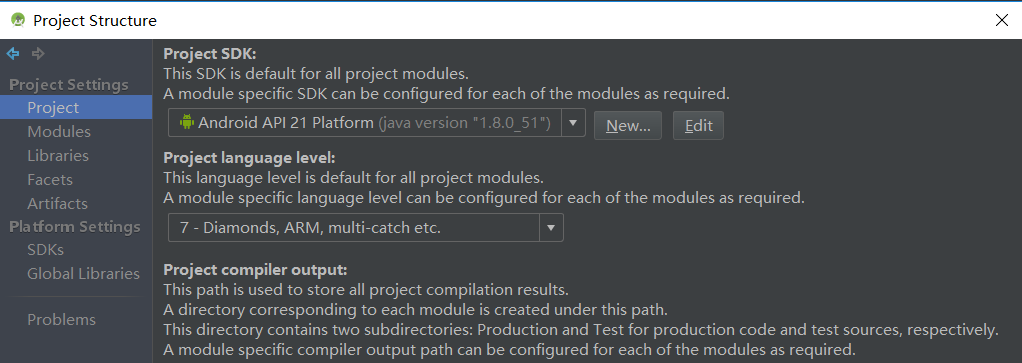Click the back navigation arrow

tap(12, 53)
